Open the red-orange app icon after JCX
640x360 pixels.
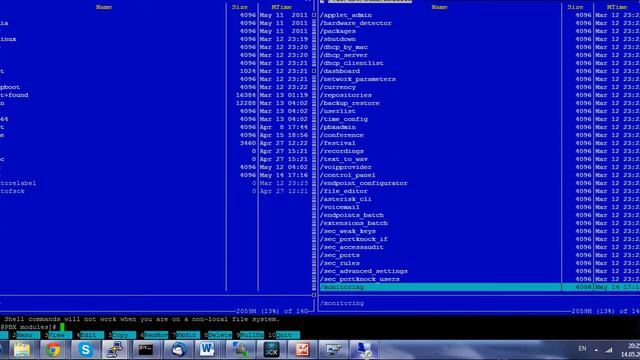click(302, 350)
